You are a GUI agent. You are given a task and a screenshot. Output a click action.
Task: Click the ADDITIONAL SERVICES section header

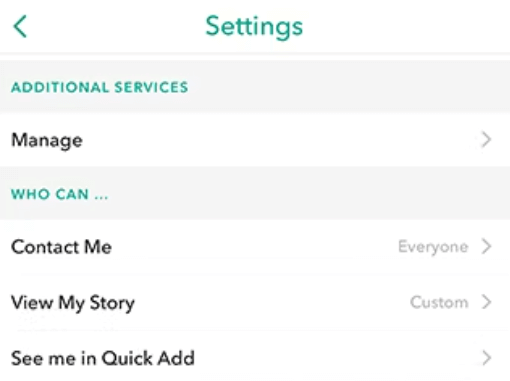click(100, 87)
